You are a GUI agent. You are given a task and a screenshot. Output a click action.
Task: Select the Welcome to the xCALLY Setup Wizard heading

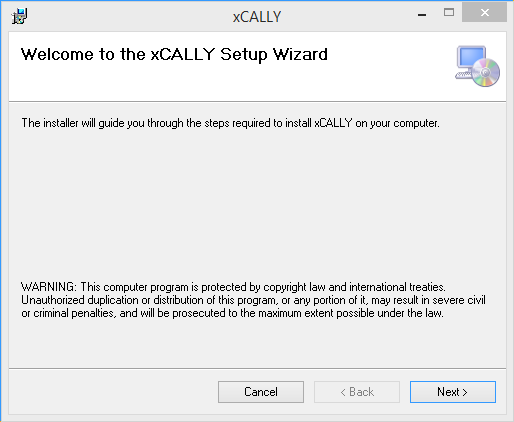tap(174, 54)
